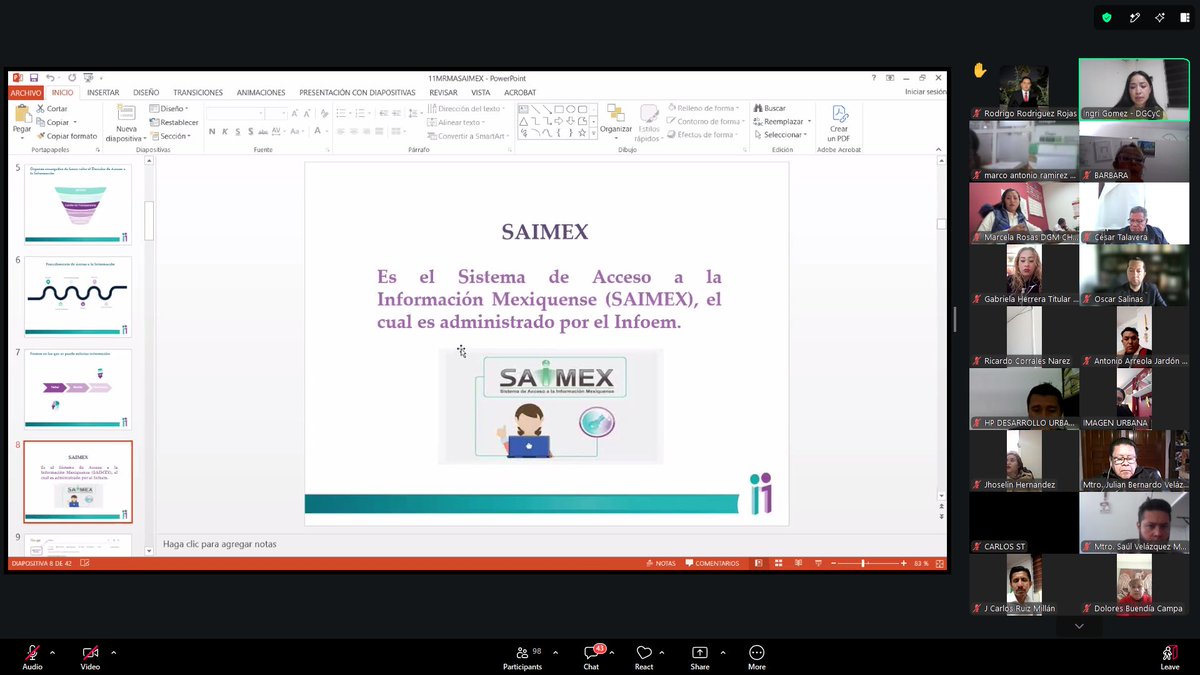Screen dimensions: 1200x675
Task: Open the Reemplazar dropdown arrow
Action: [809, 121]
